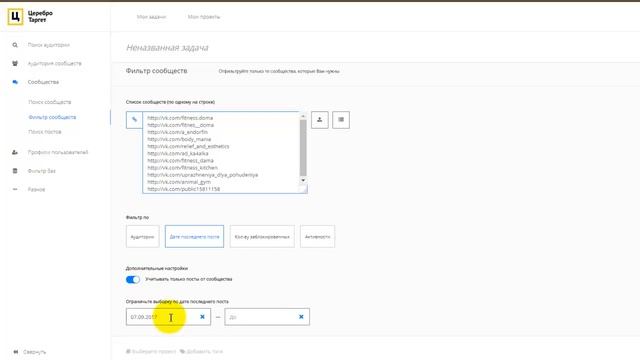The height and width of the screenshot is (360, 640).
Task: Click Свернуть to collapse the sidebar
Action: 34,352
